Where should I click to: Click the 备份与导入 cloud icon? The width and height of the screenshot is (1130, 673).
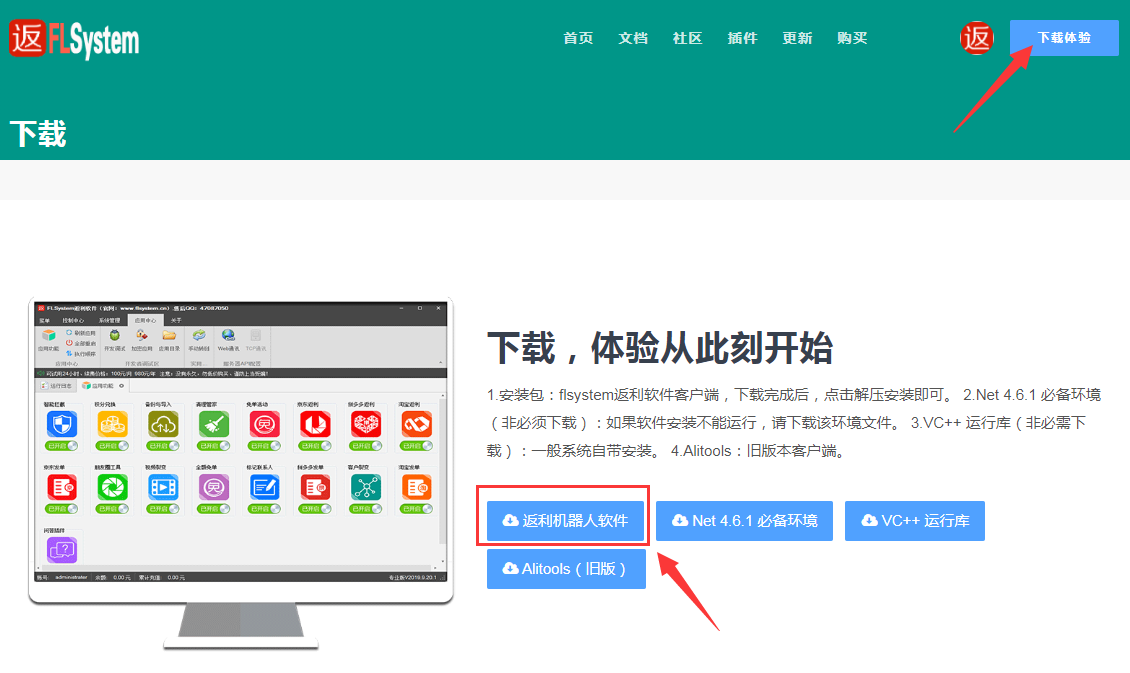(x=163, y=424)
